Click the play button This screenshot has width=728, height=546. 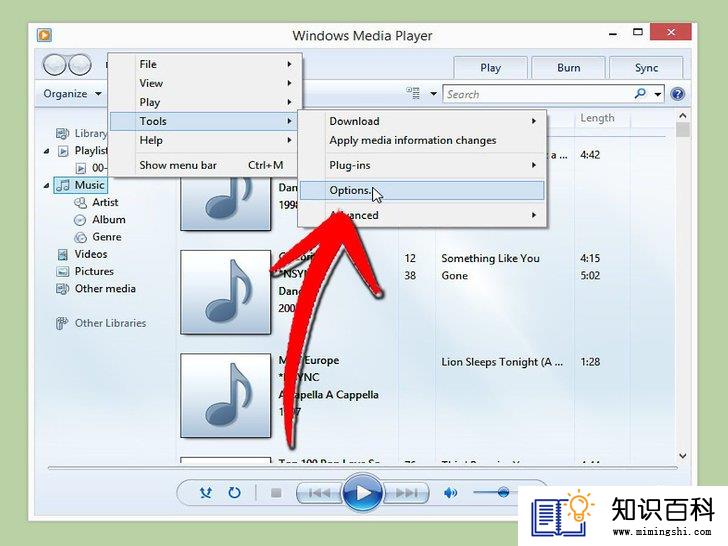click(363, 493)
